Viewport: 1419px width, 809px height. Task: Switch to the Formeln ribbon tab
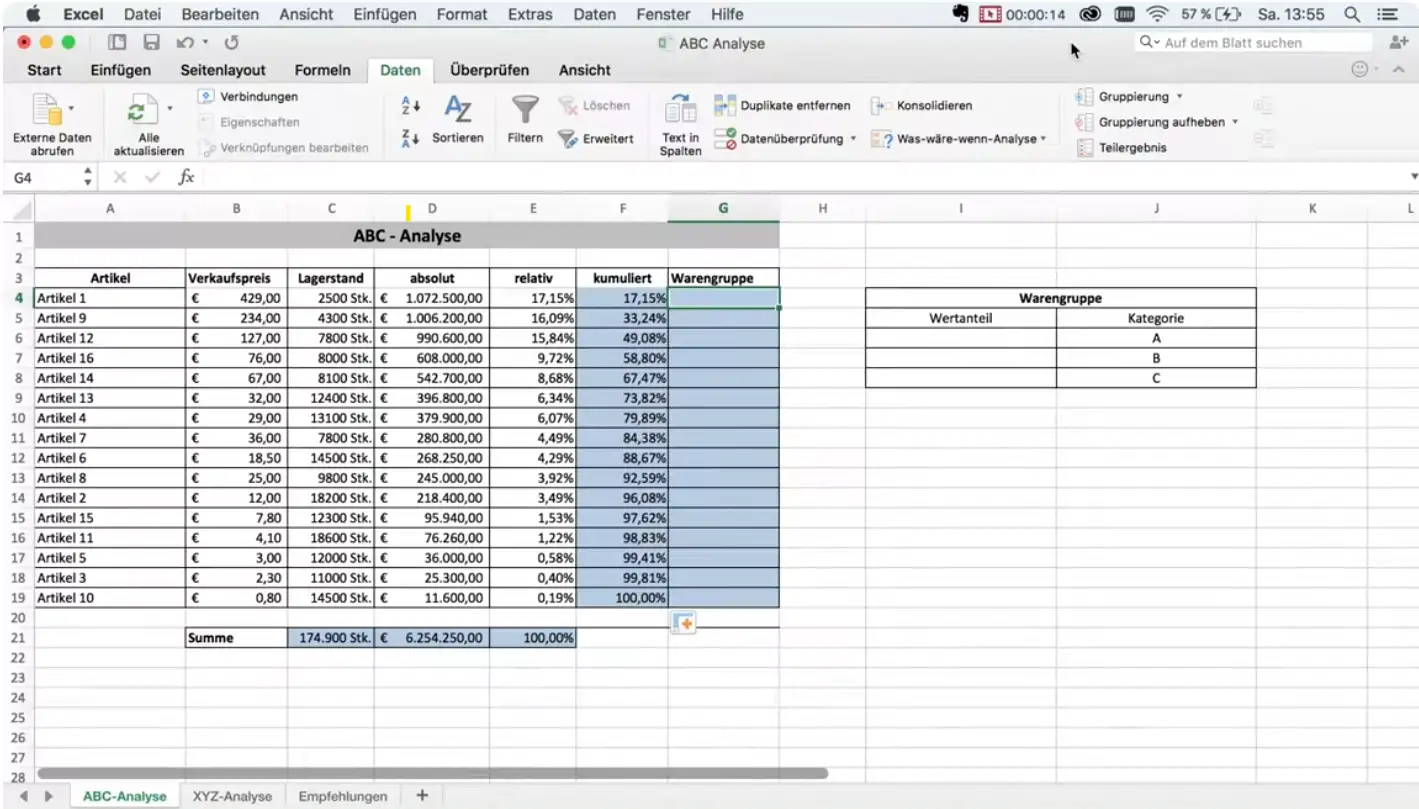[x=322, y=70]
